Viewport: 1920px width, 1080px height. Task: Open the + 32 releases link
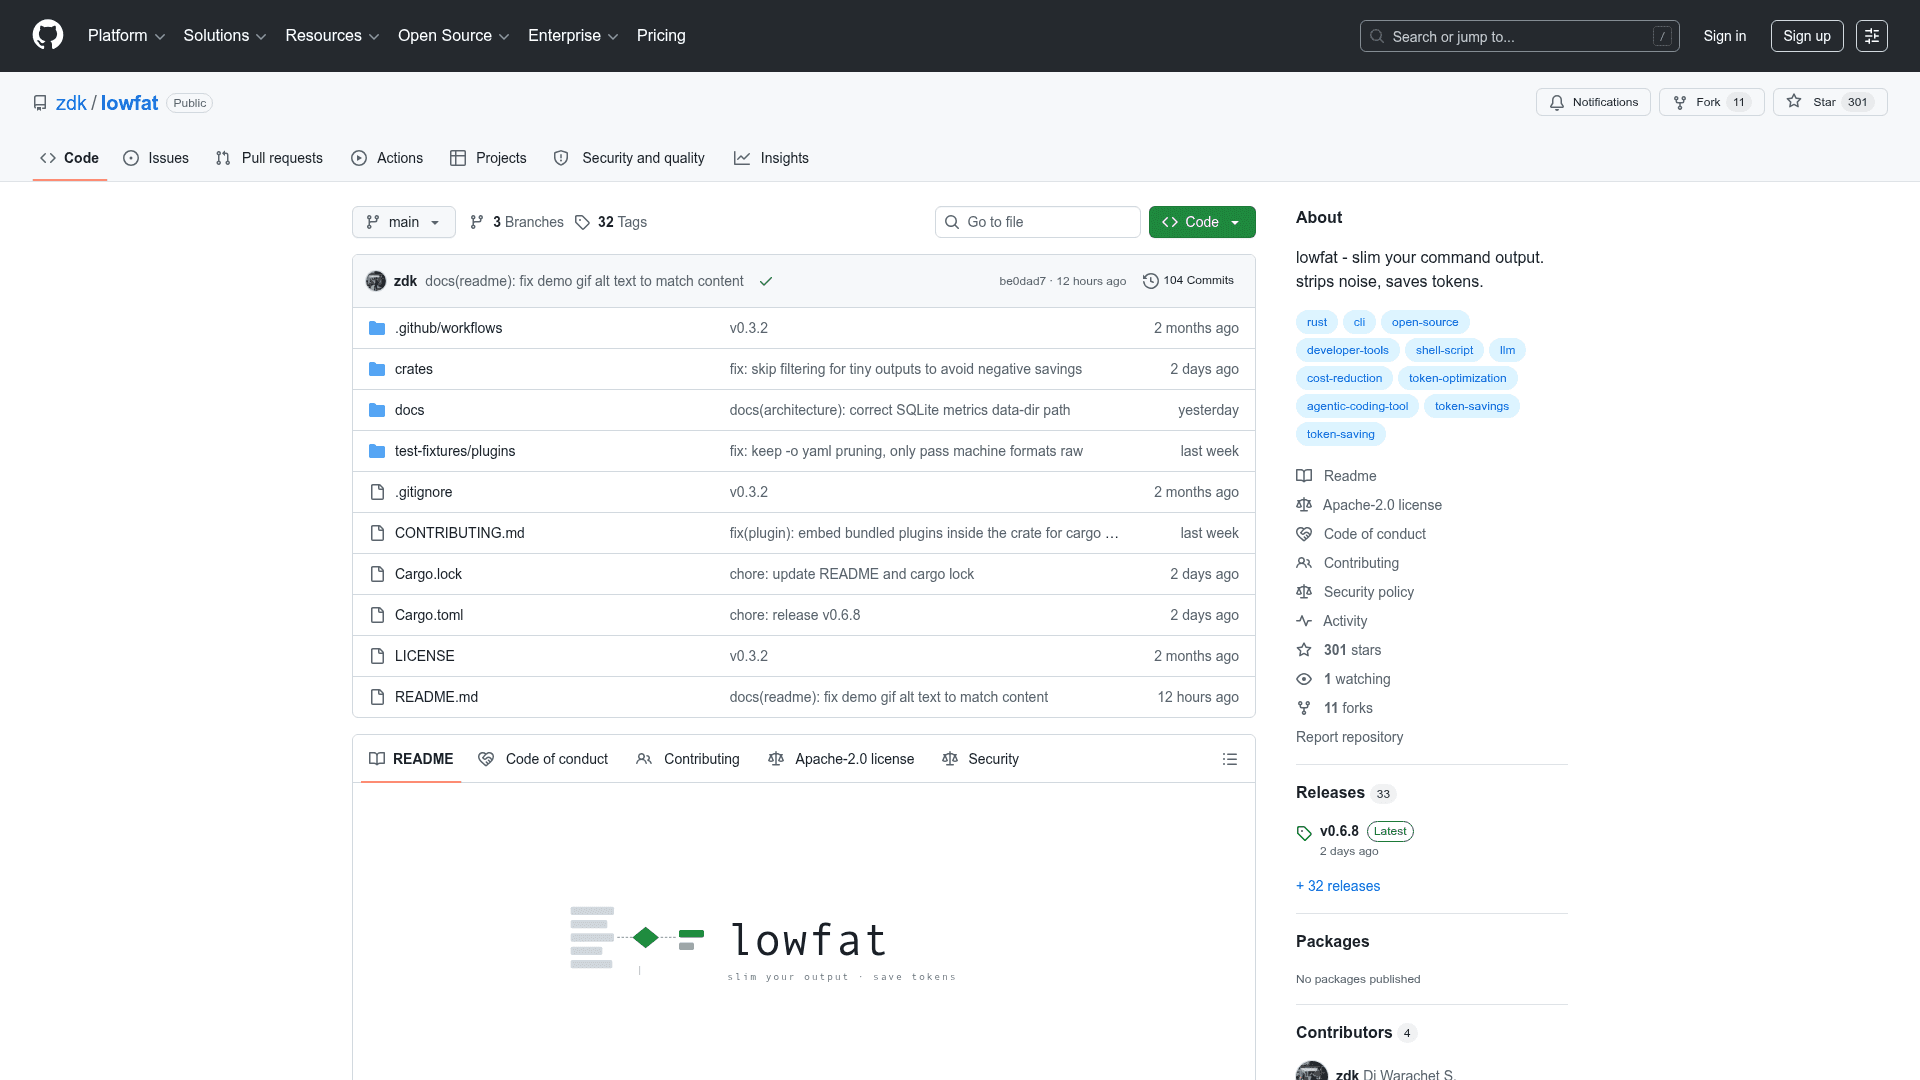[x=1338, y=886]
